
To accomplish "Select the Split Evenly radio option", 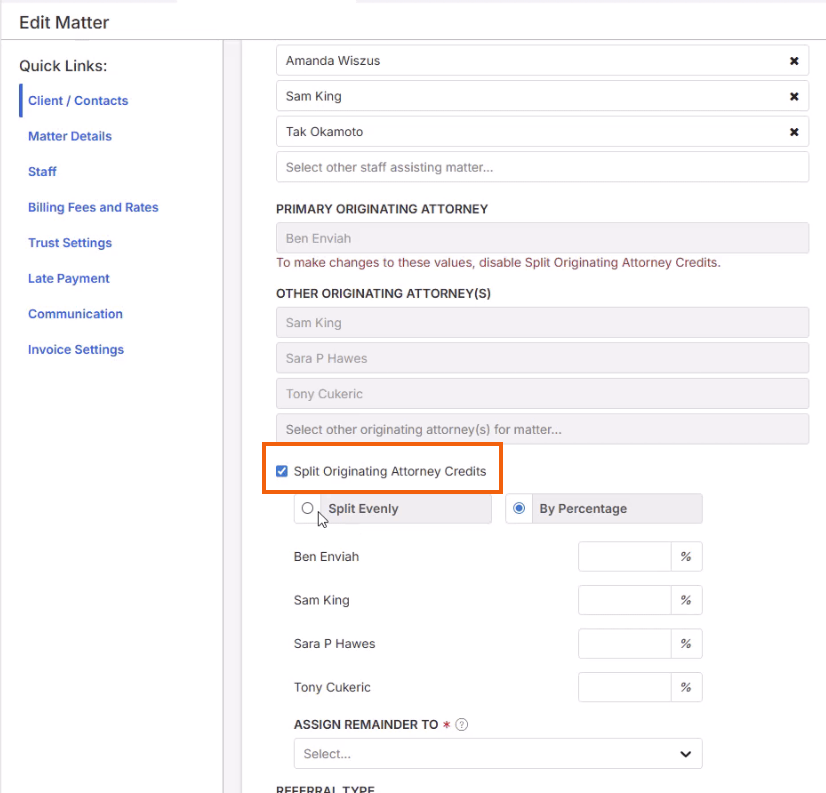I will tap(308, 508).
